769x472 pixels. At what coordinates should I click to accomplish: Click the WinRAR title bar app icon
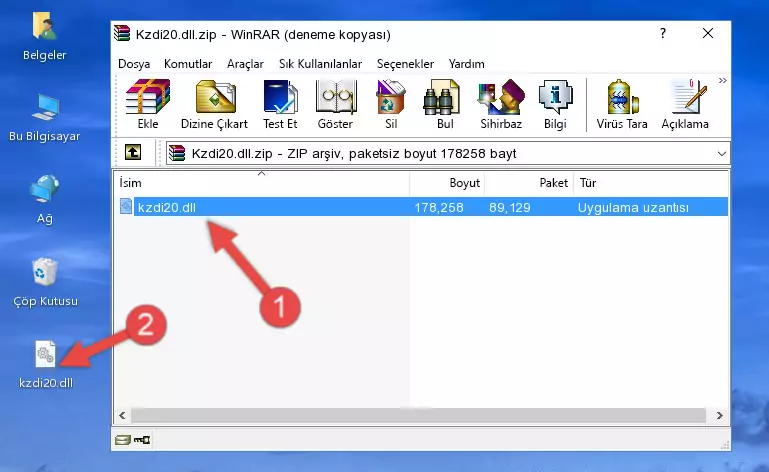122,34
